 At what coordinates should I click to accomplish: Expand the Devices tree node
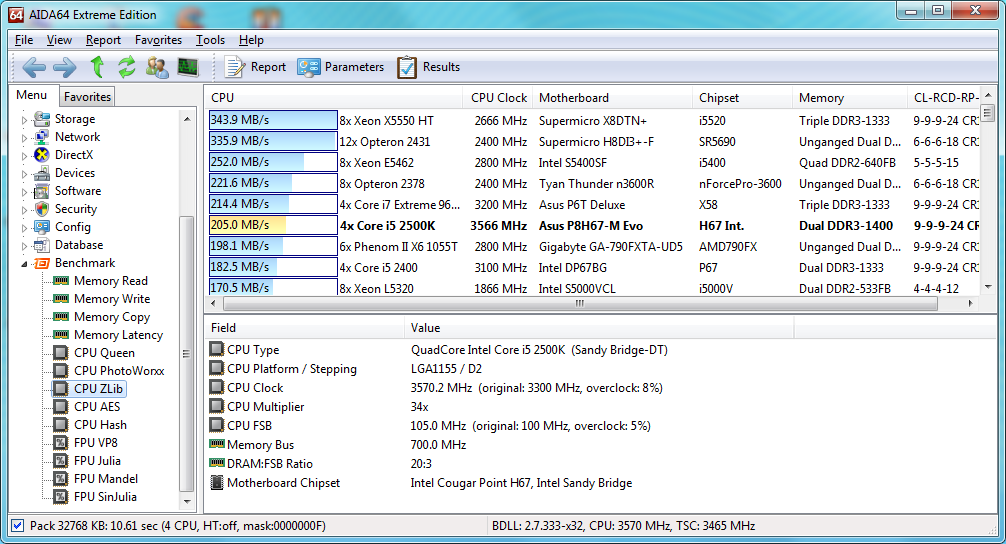tap(24, 173)
